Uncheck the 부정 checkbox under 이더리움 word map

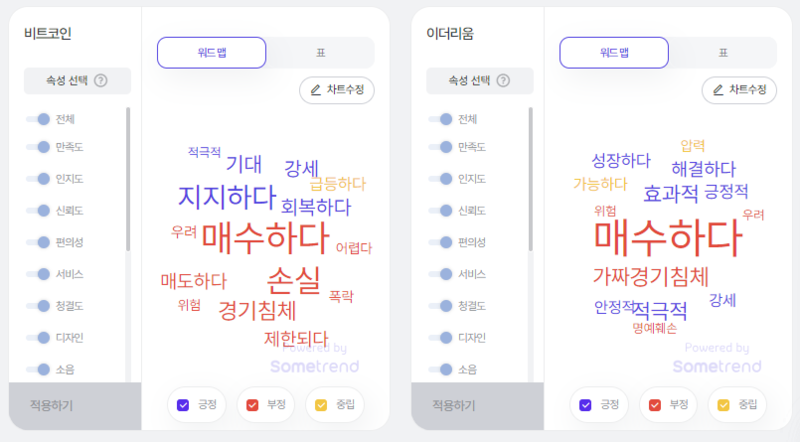point(655,405)
